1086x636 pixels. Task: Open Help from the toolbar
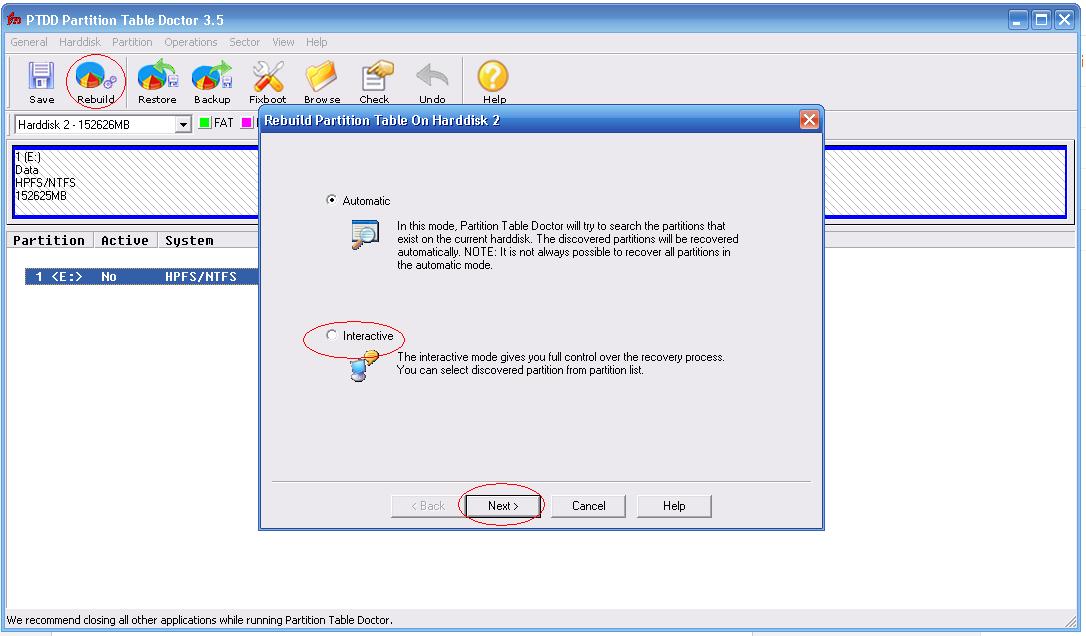494,82
